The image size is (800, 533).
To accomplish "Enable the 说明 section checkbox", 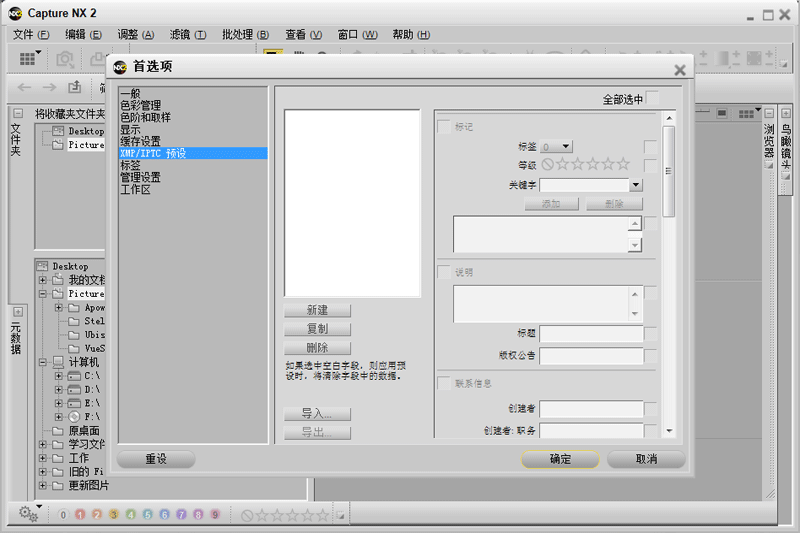I will [x=444, y=272].
